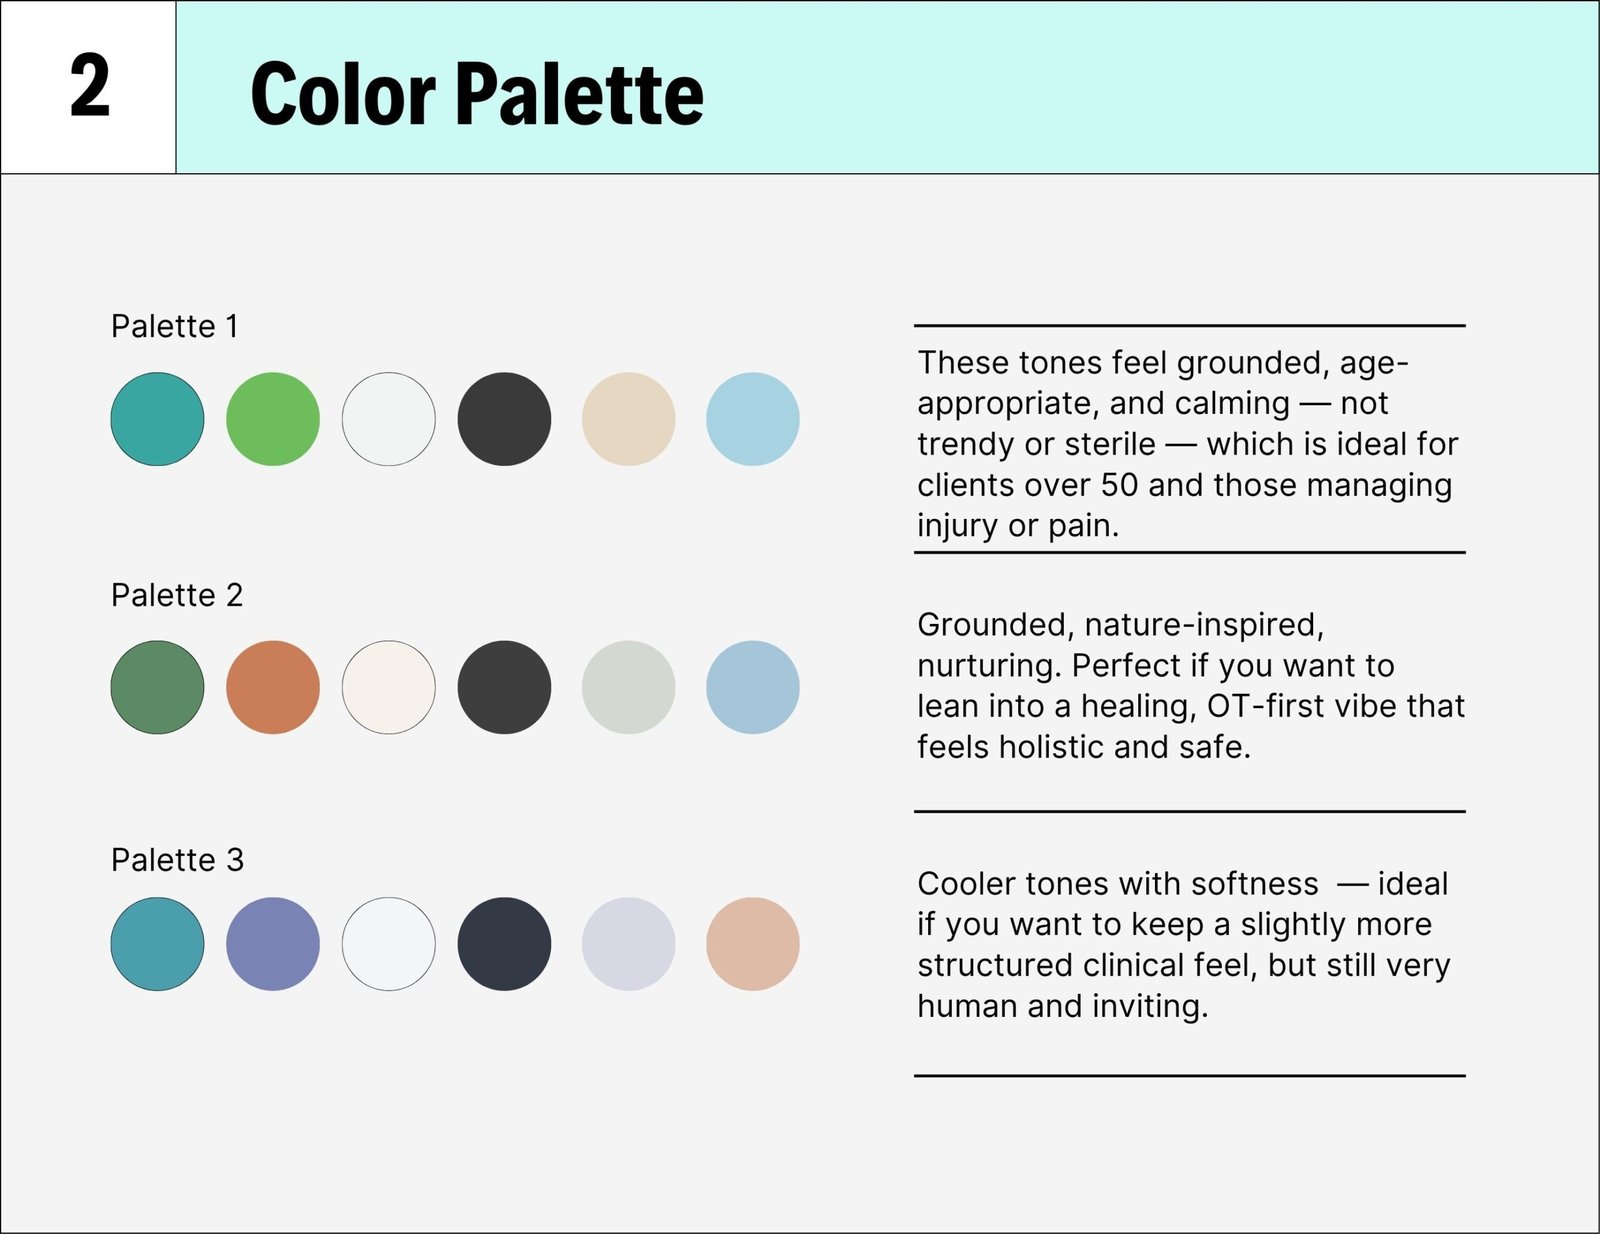Click the lavender gray swatch in Palette 3
This screenshot has width=1600, height=1234.
click(x=628, y=944)
